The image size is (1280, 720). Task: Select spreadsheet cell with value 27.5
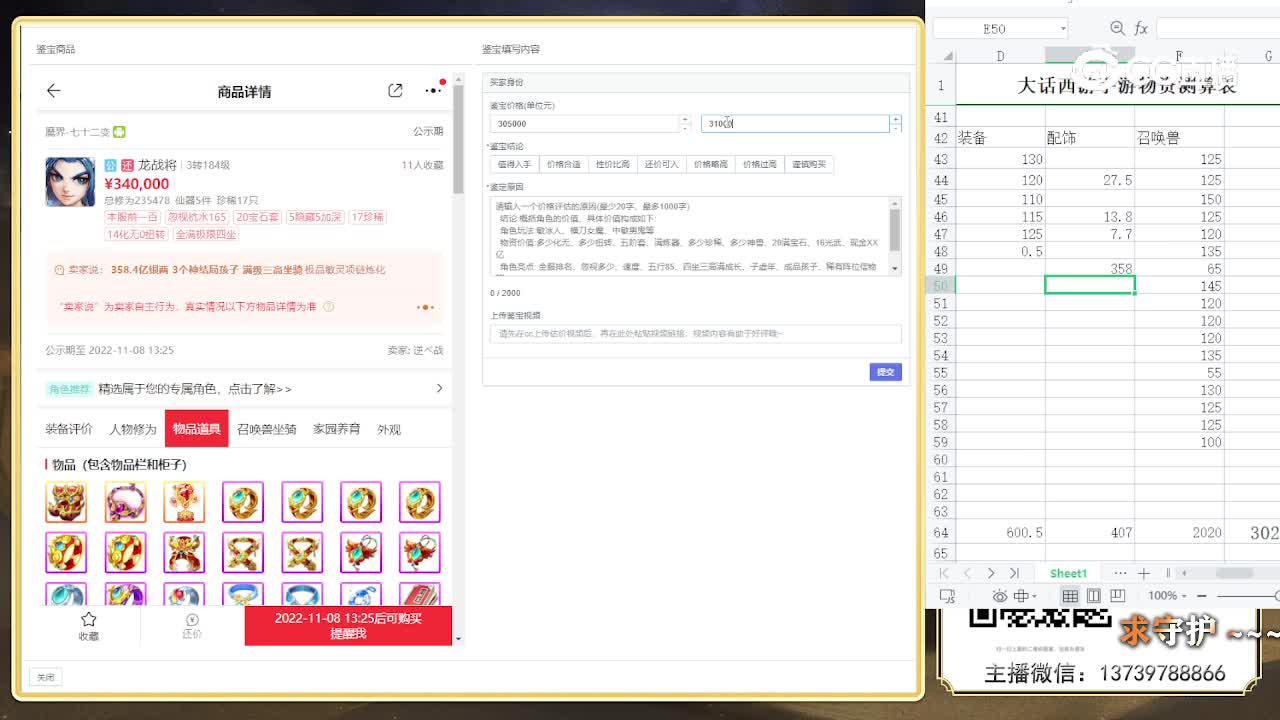click(x=1090, y=180)
